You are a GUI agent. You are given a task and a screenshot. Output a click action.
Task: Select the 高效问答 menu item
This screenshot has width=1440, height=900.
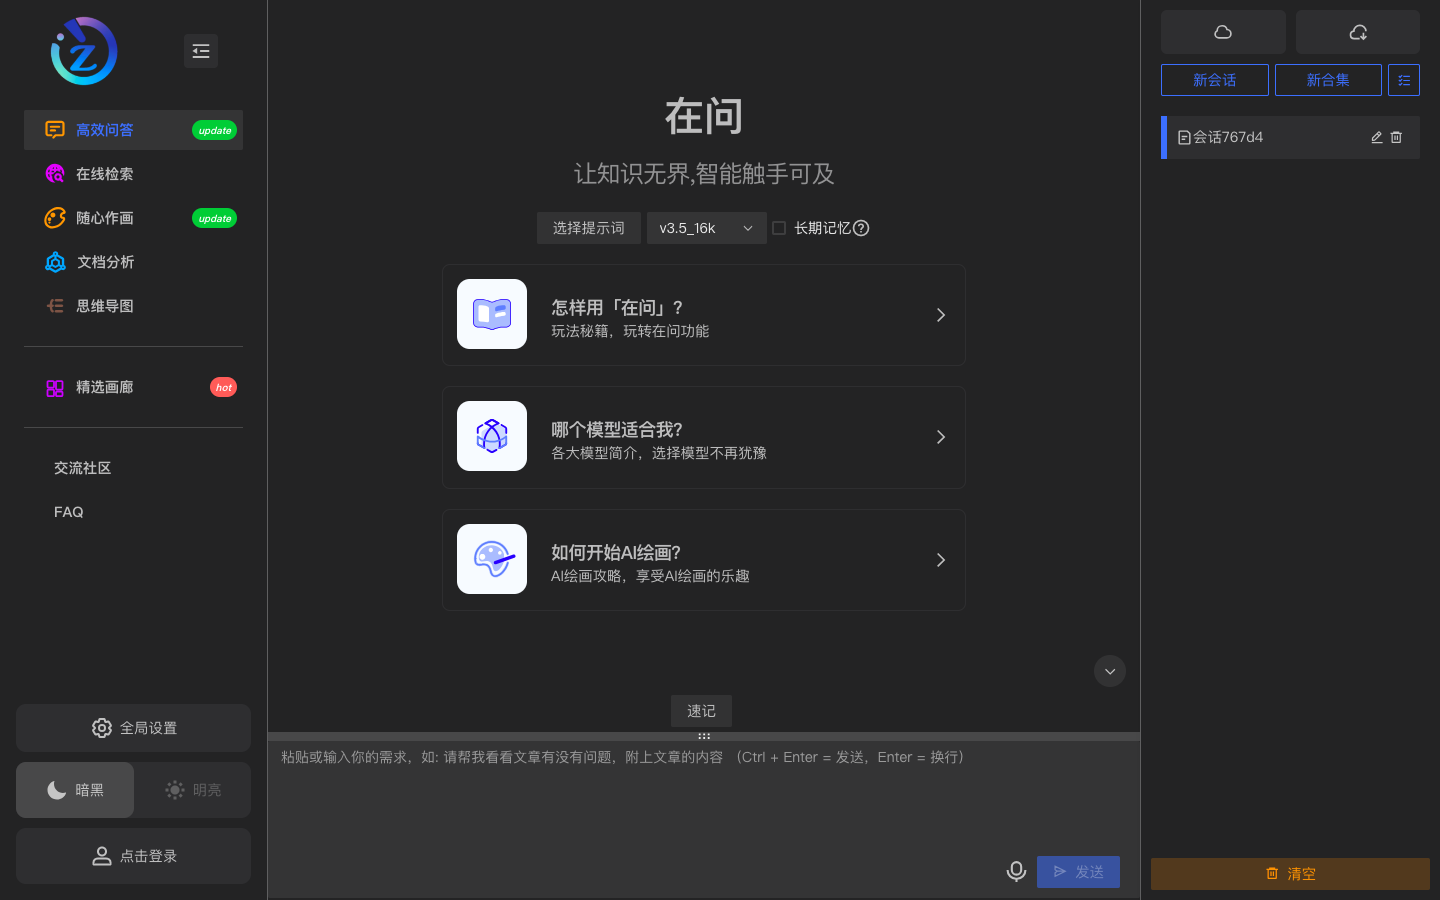point(104,129)
